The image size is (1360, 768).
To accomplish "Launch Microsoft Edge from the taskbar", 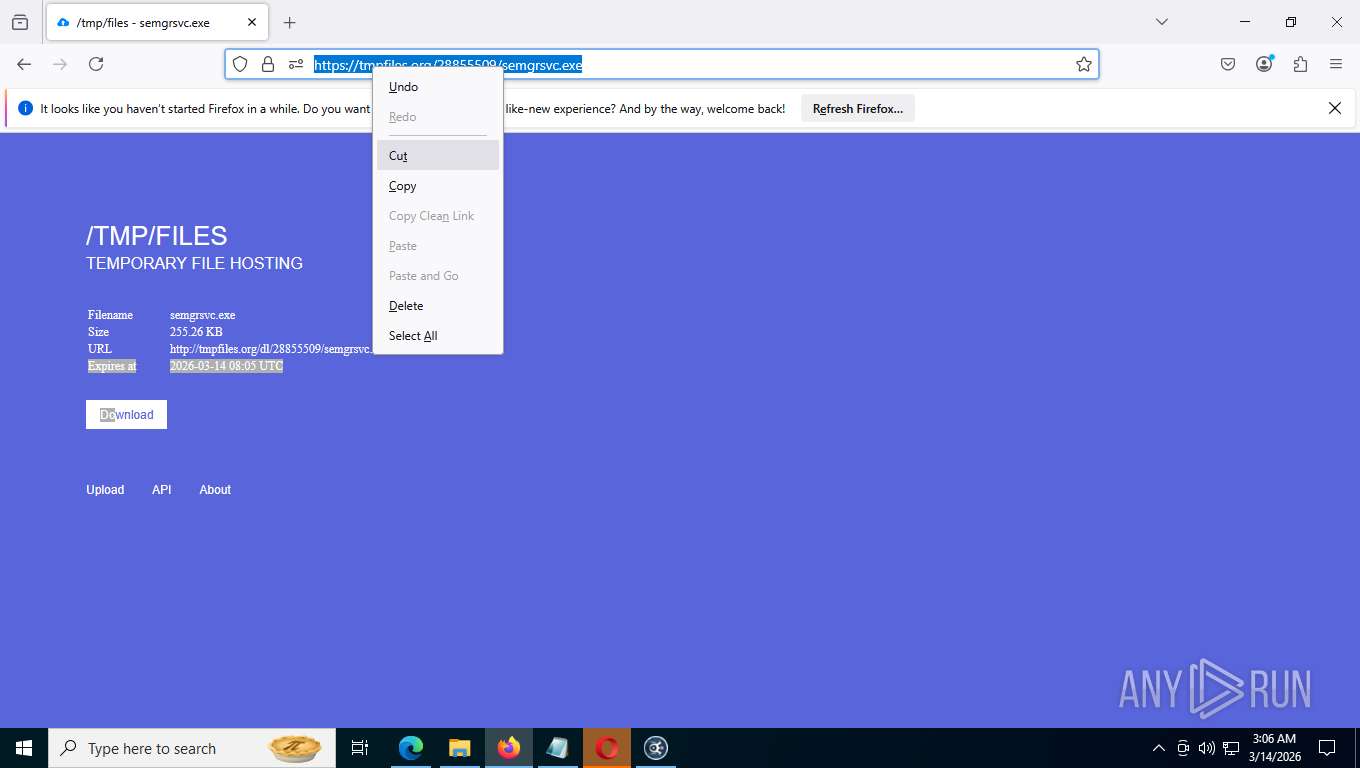I will click(x=411, y=748).
